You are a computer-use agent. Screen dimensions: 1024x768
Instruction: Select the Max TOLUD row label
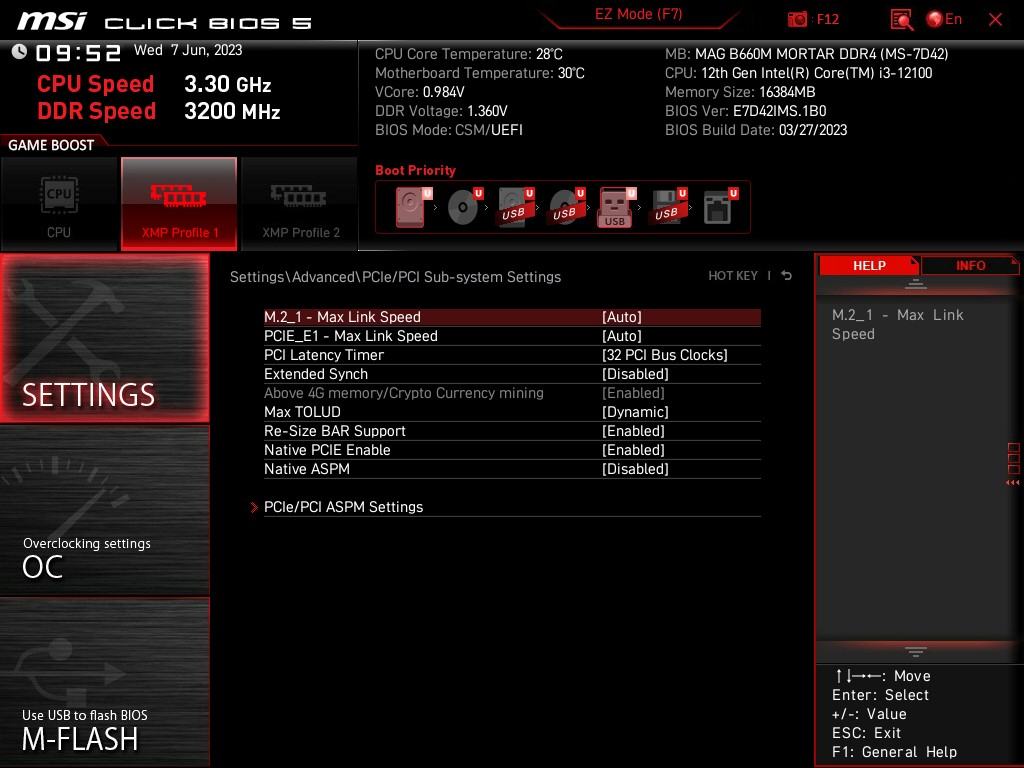tap(302, 412)
